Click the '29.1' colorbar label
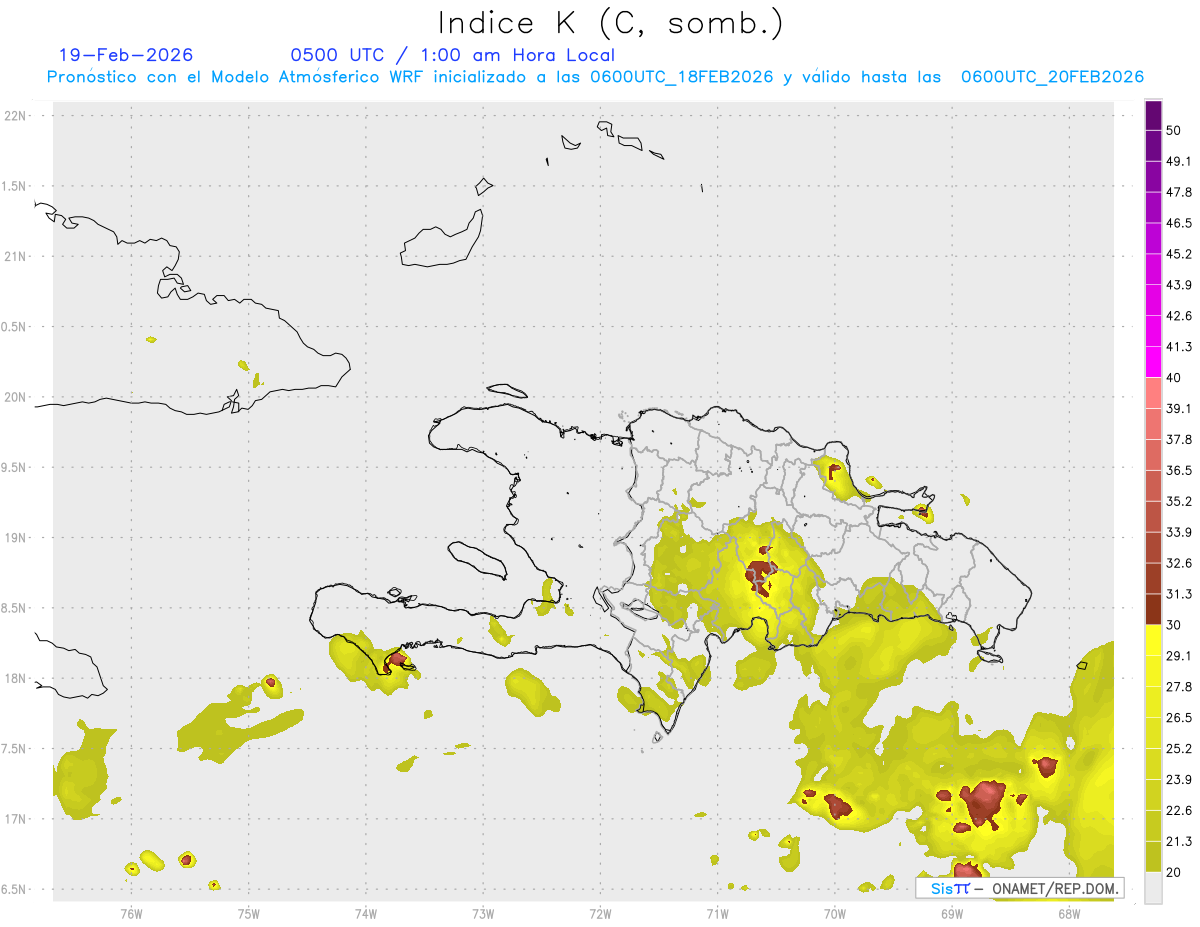 point(1179,656)
